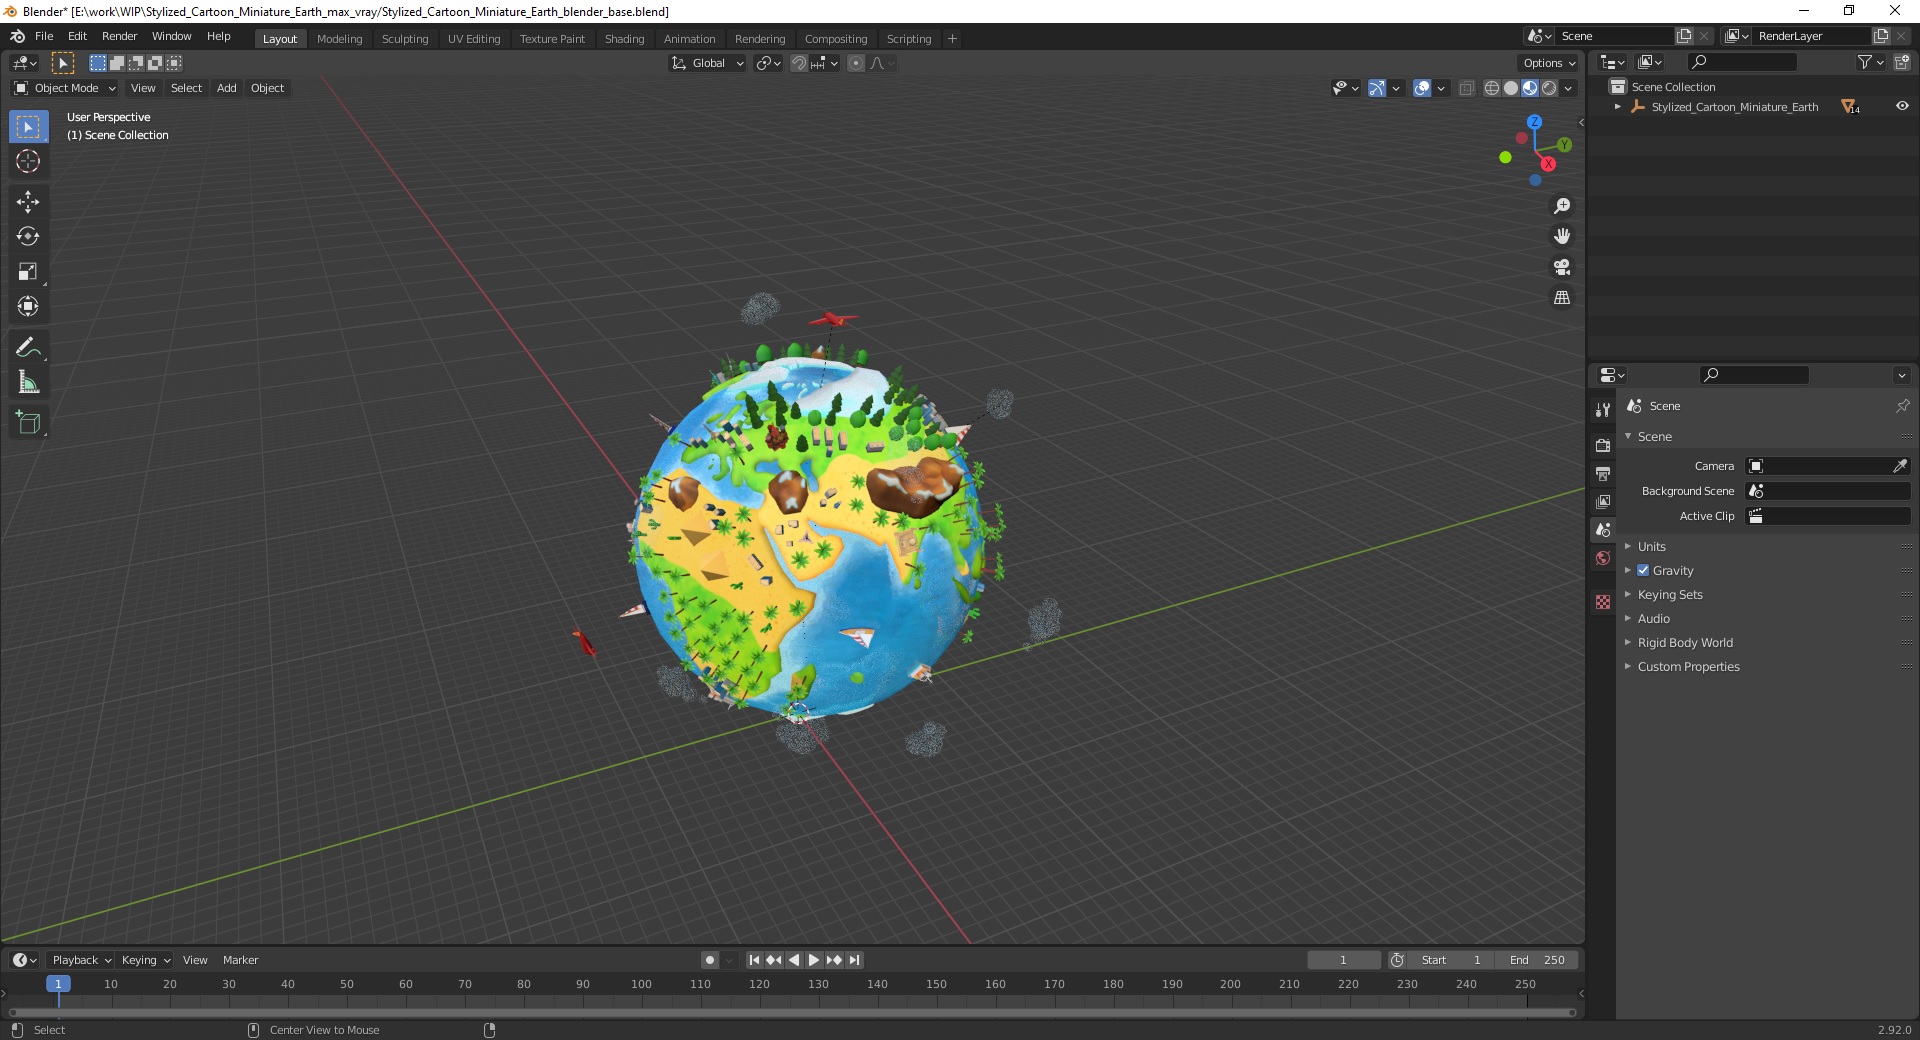The image size is (1920, 1040).
Task: Toggle proportional editing
Action: [x=856, y=63]
